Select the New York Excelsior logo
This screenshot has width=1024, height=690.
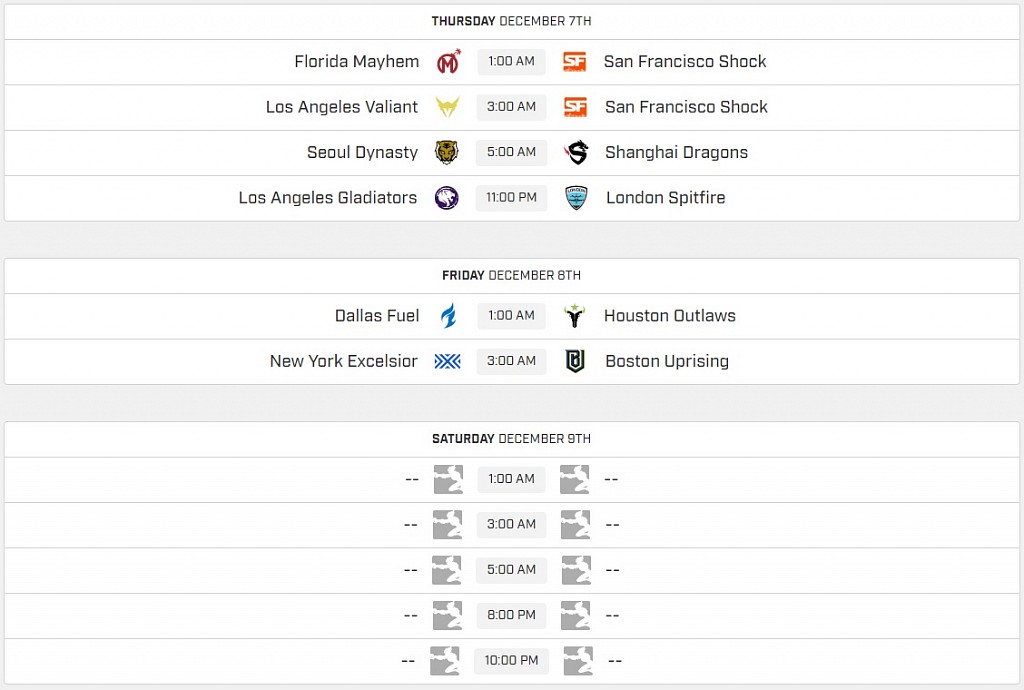pyautogui.click(x=448, y=361)
